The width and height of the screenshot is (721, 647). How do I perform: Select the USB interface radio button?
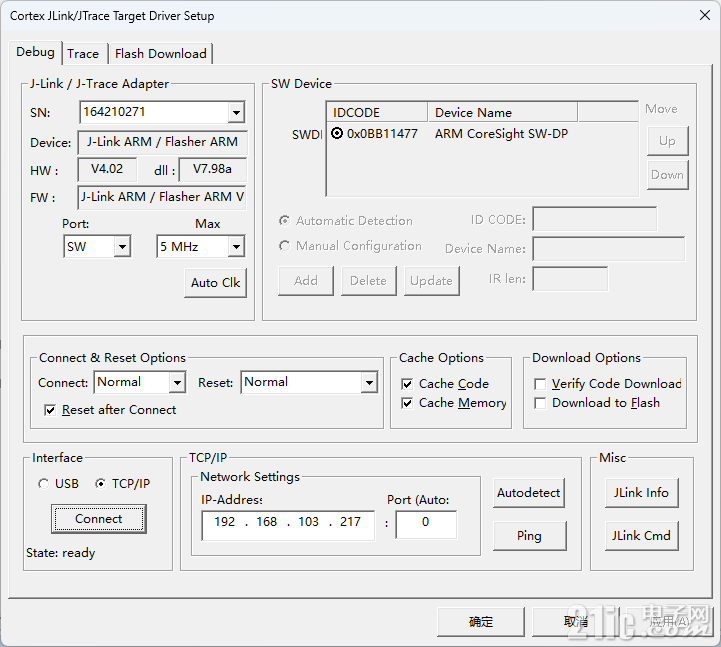coord(44,484)
